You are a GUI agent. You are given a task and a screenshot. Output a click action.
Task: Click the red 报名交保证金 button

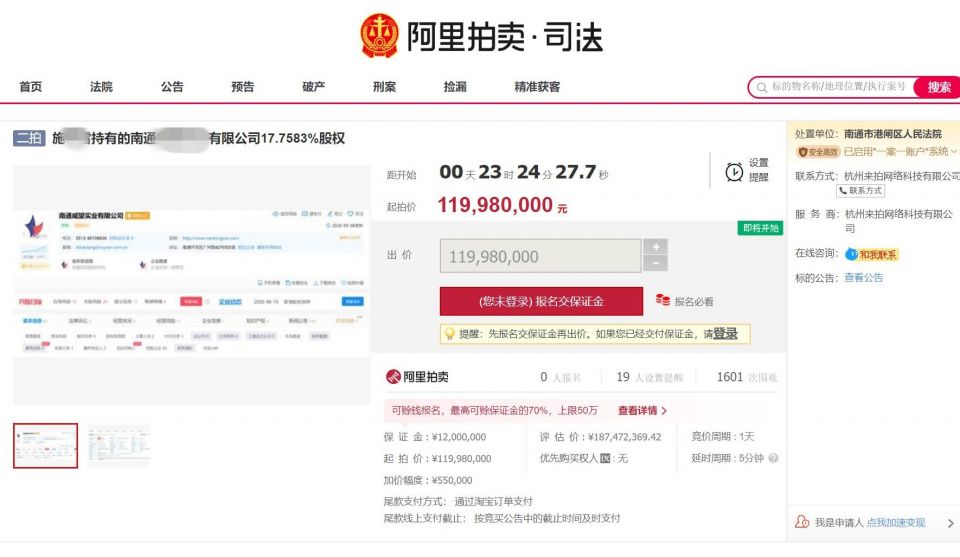(x=541, y=301)
